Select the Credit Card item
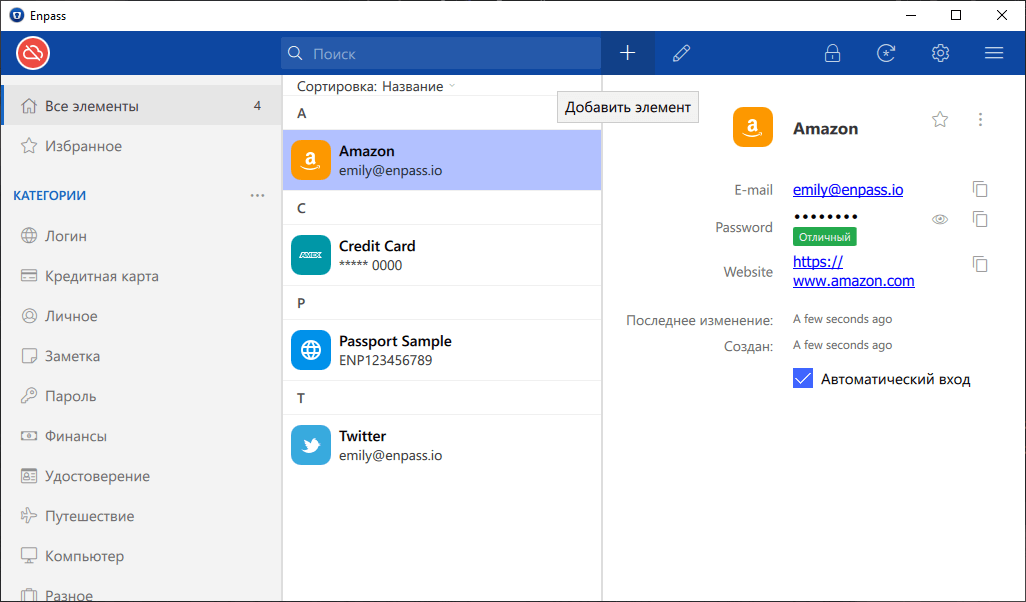 (x=442, y=255)
